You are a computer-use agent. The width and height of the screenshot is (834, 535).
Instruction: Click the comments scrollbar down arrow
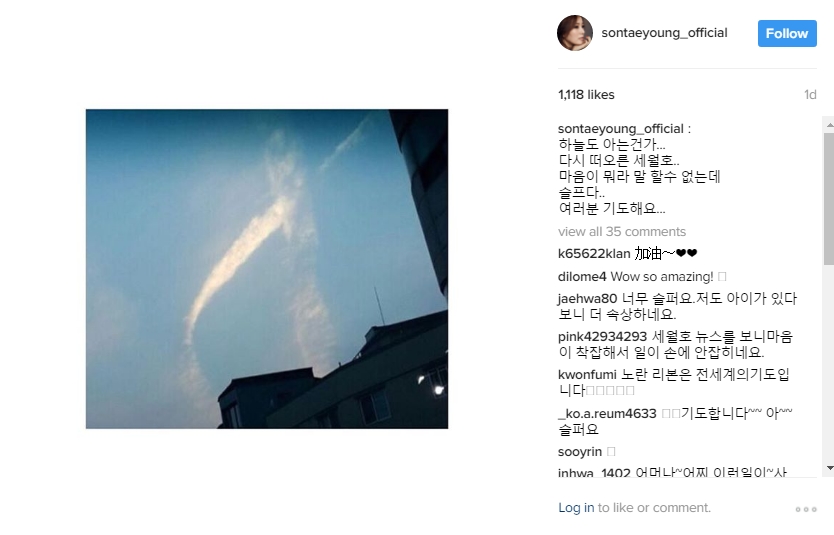pyautogui.click(x=829, y=468)
